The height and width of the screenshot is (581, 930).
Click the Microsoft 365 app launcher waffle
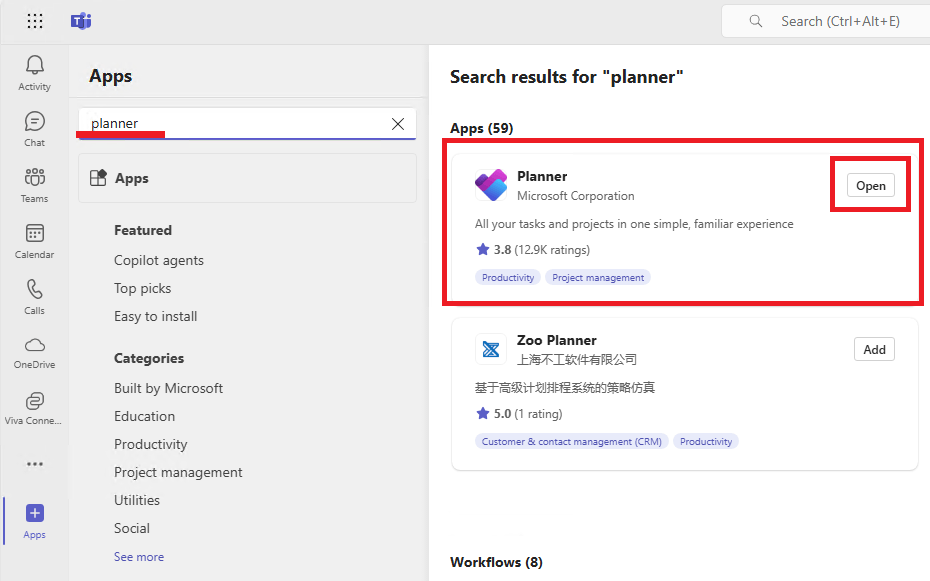34,21
